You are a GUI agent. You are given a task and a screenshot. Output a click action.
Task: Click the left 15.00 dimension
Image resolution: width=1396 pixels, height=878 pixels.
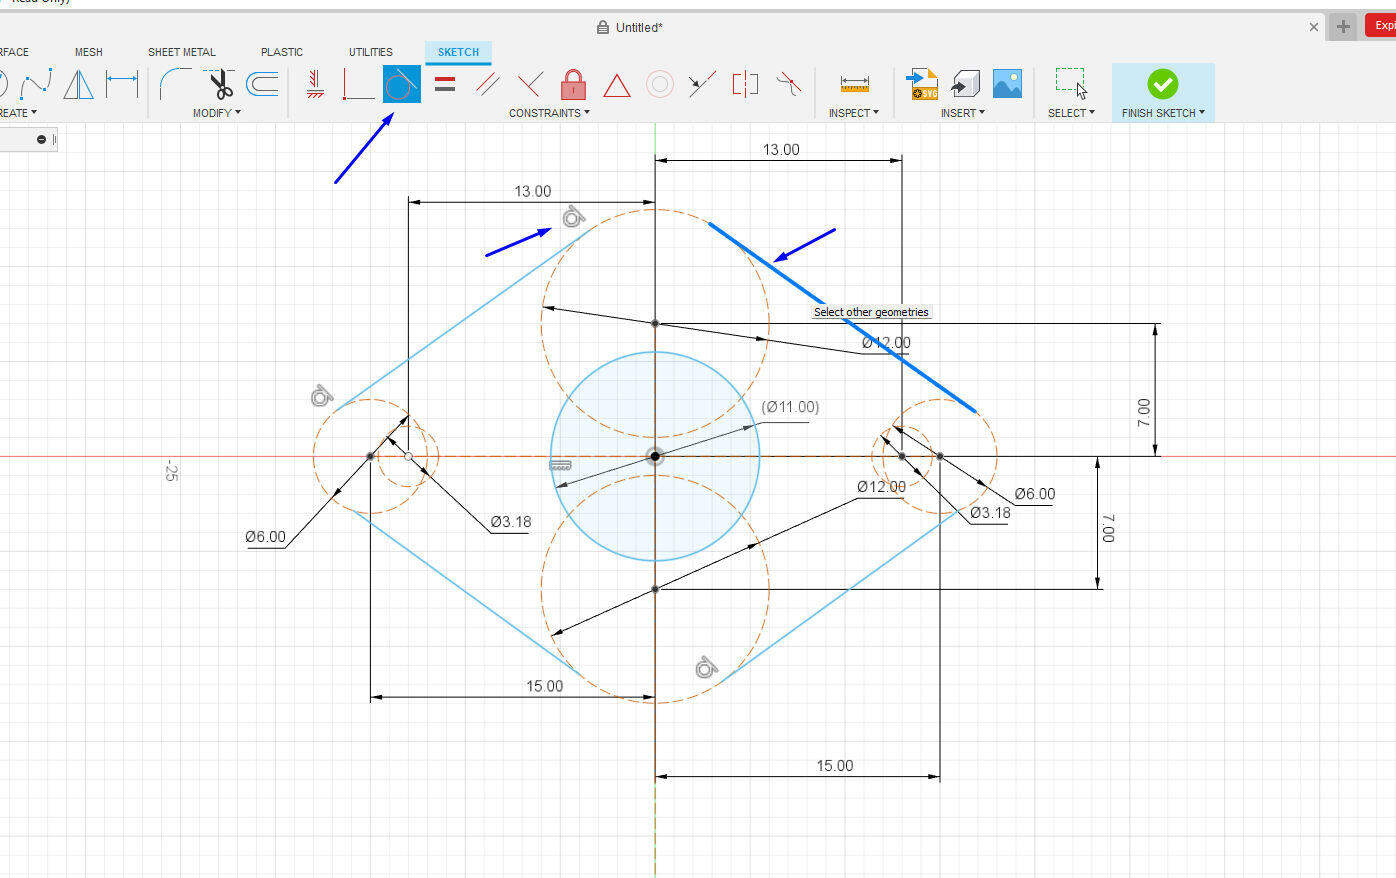click(x=545, y=686)
